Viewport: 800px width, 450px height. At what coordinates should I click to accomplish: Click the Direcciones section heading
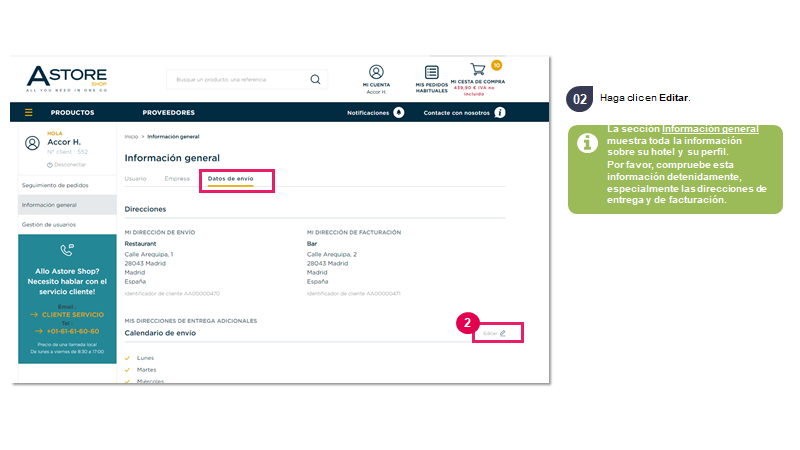point(145,209)
